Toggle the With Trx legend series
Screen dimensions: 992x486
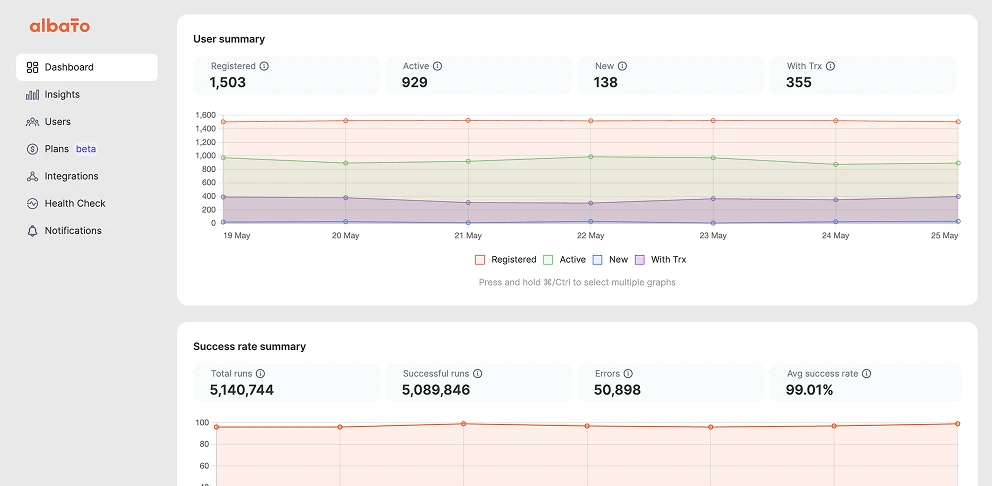coord(660,259)
